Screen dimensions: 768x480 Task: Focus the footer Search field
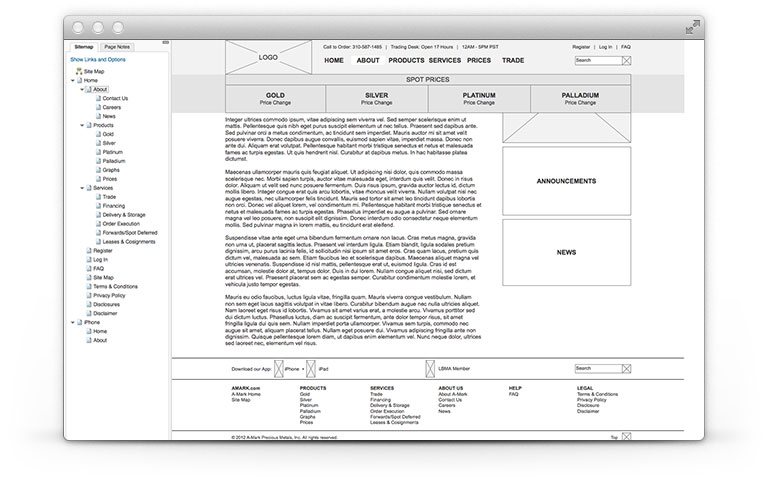click(x=598, y=368)
